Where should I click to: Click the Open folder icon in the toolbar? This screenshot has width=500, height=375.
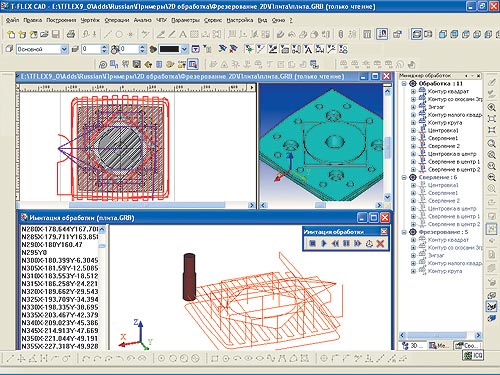(44, 34)
